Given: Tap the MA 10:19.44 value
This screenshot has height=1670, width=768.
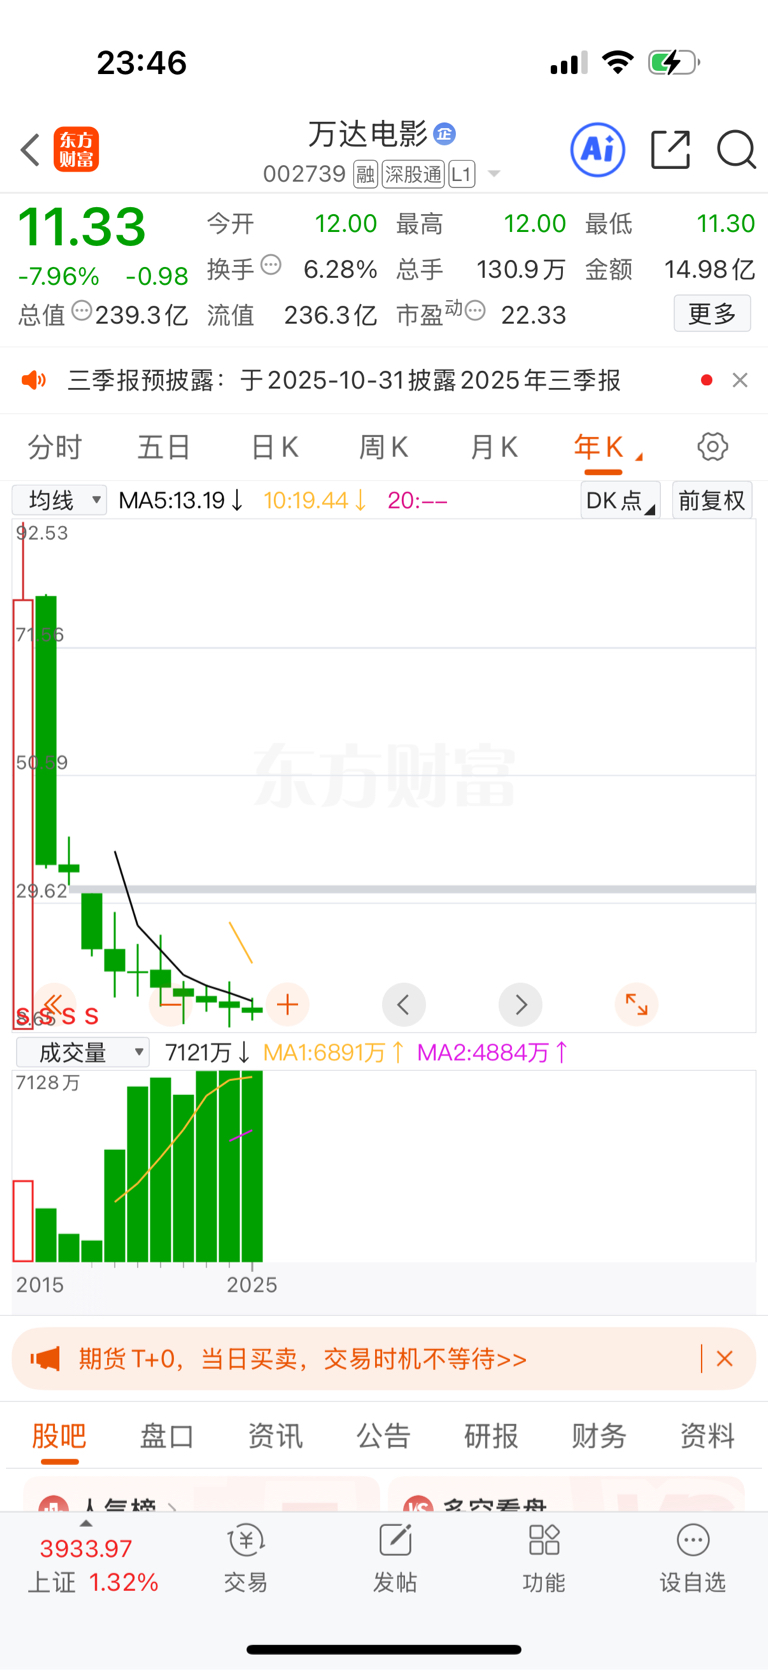Looking at the screenshot, I should (315, 500).
